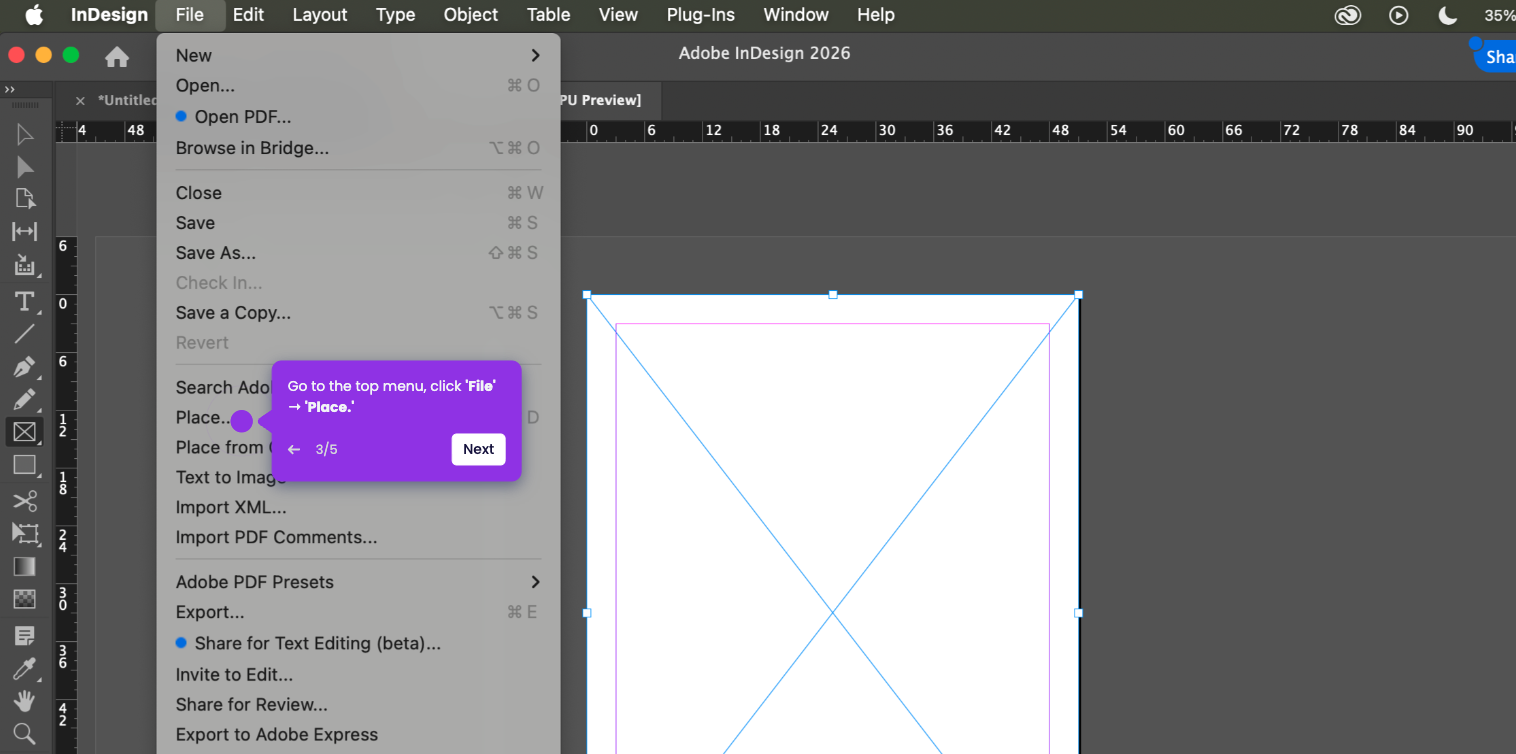Expand the New submenu
Screen dimensions: 1516x754
(358, 55)
